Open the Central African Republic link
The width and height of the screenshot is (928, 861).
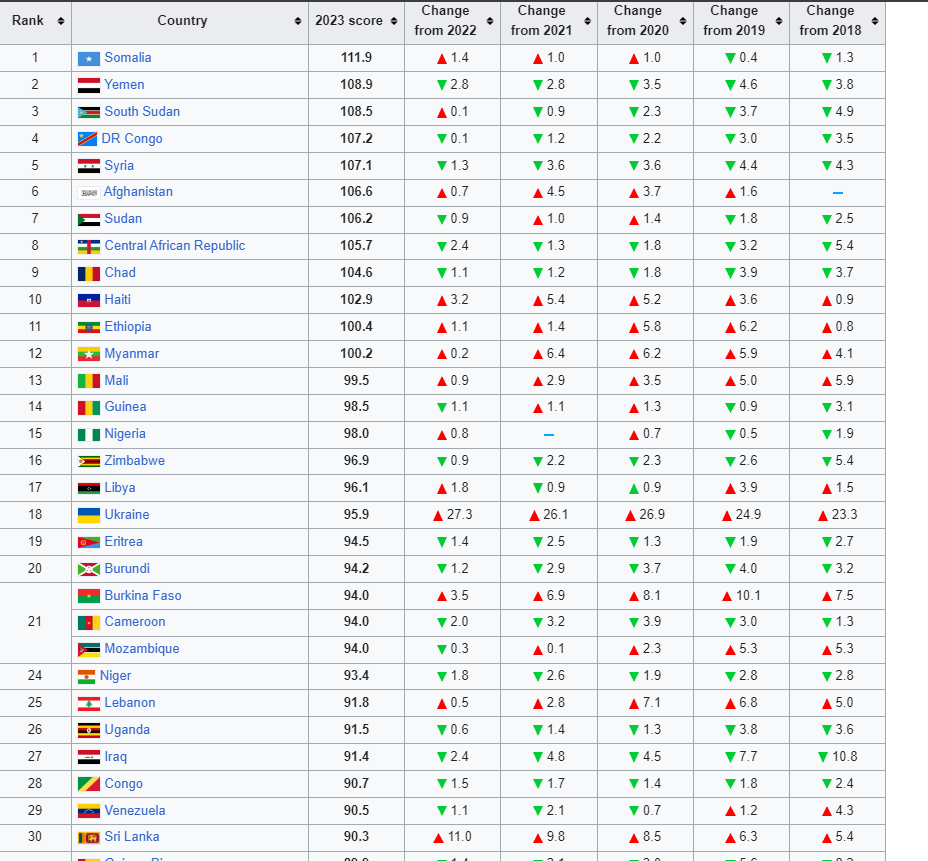coord(175,246)
